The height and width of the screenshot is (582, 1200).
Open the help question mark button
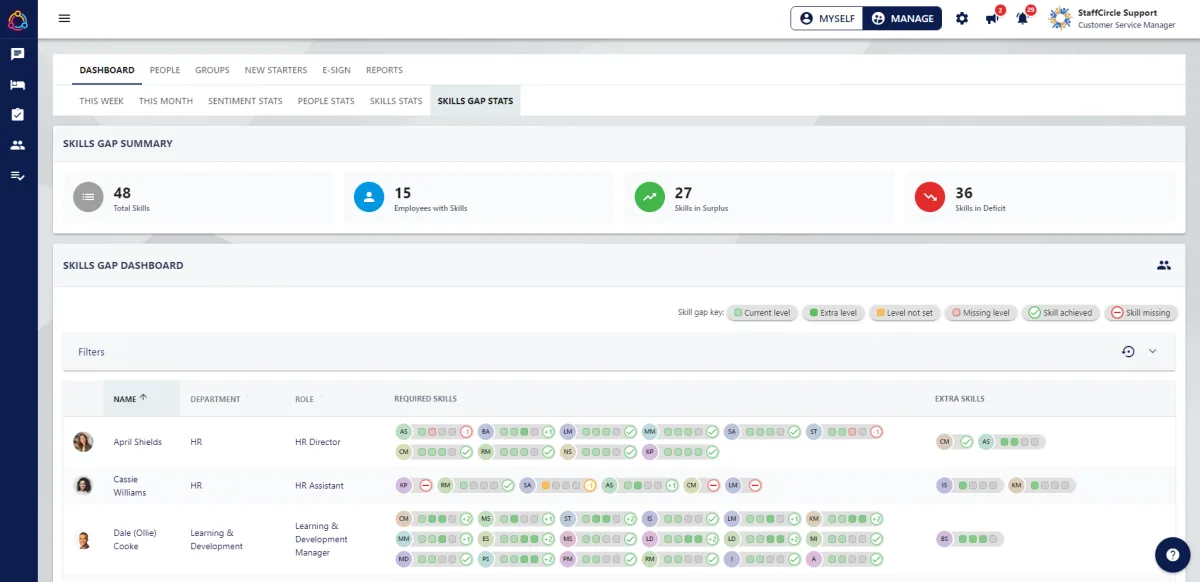coord(1172,555)
